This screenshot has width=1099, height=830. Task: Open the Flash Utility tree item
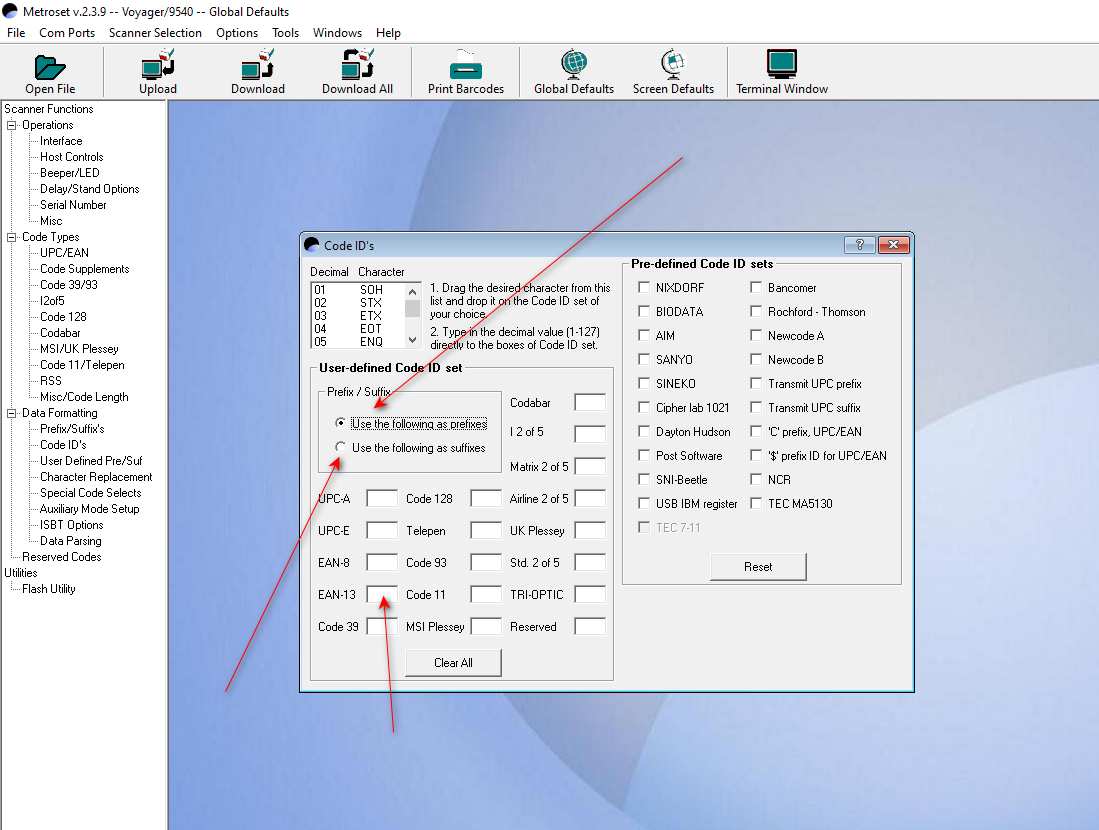(48, 590)
